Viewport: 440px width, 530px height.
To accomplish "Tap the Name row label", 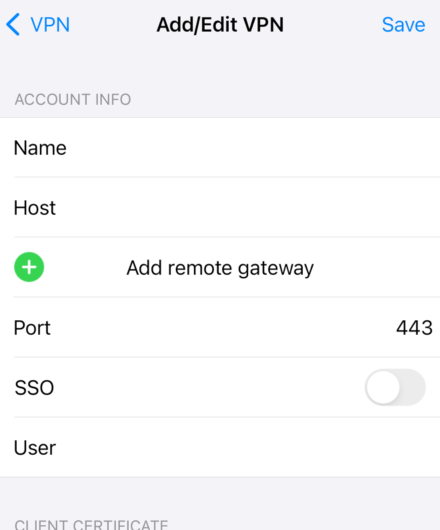I will [40, 148].
